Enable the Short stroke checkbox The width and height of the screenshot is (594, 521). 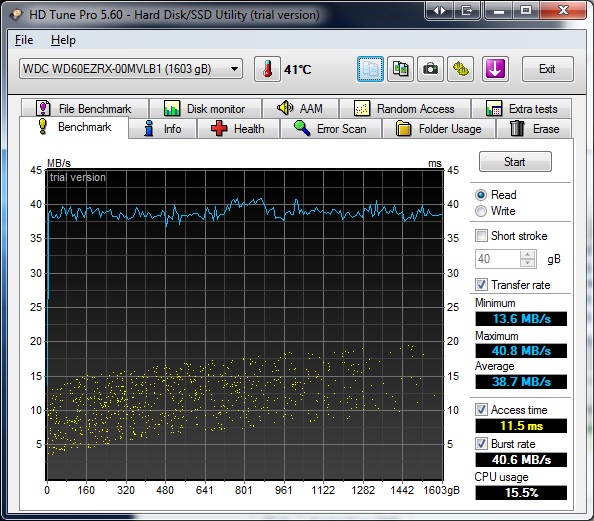click(x=481, y=236)
